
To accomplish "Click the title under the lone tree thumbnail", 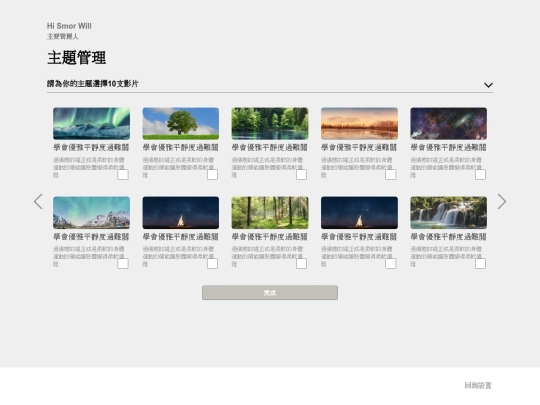I will (180, 148).
